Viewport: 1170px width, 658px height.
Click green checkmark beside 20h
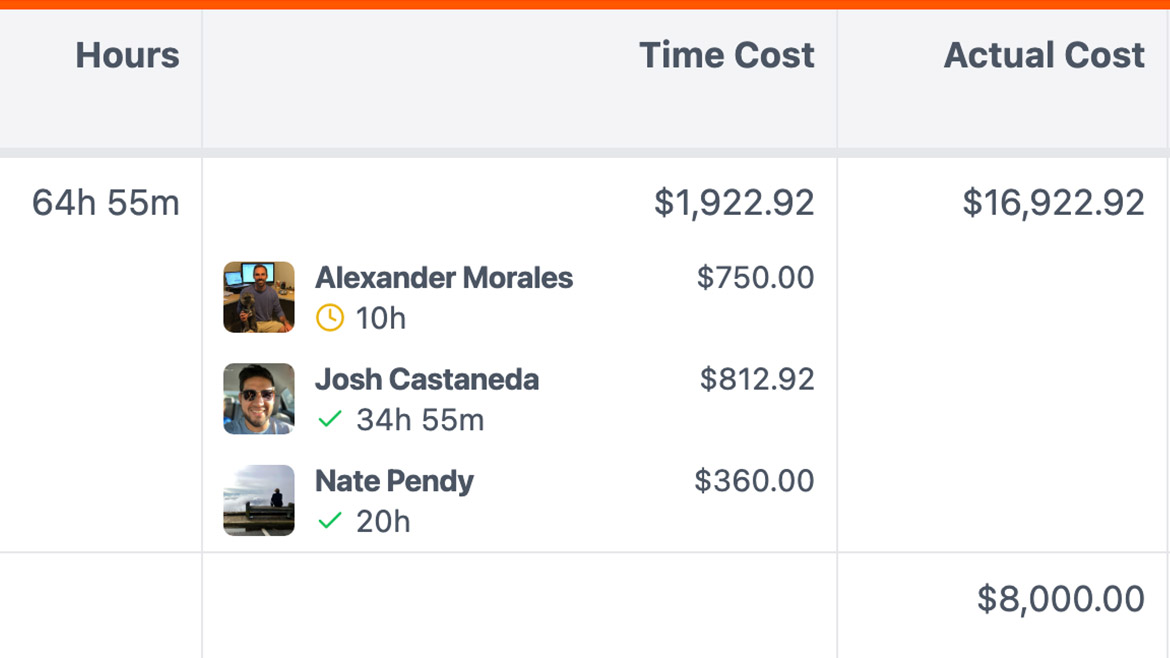(x=329, y=521)
